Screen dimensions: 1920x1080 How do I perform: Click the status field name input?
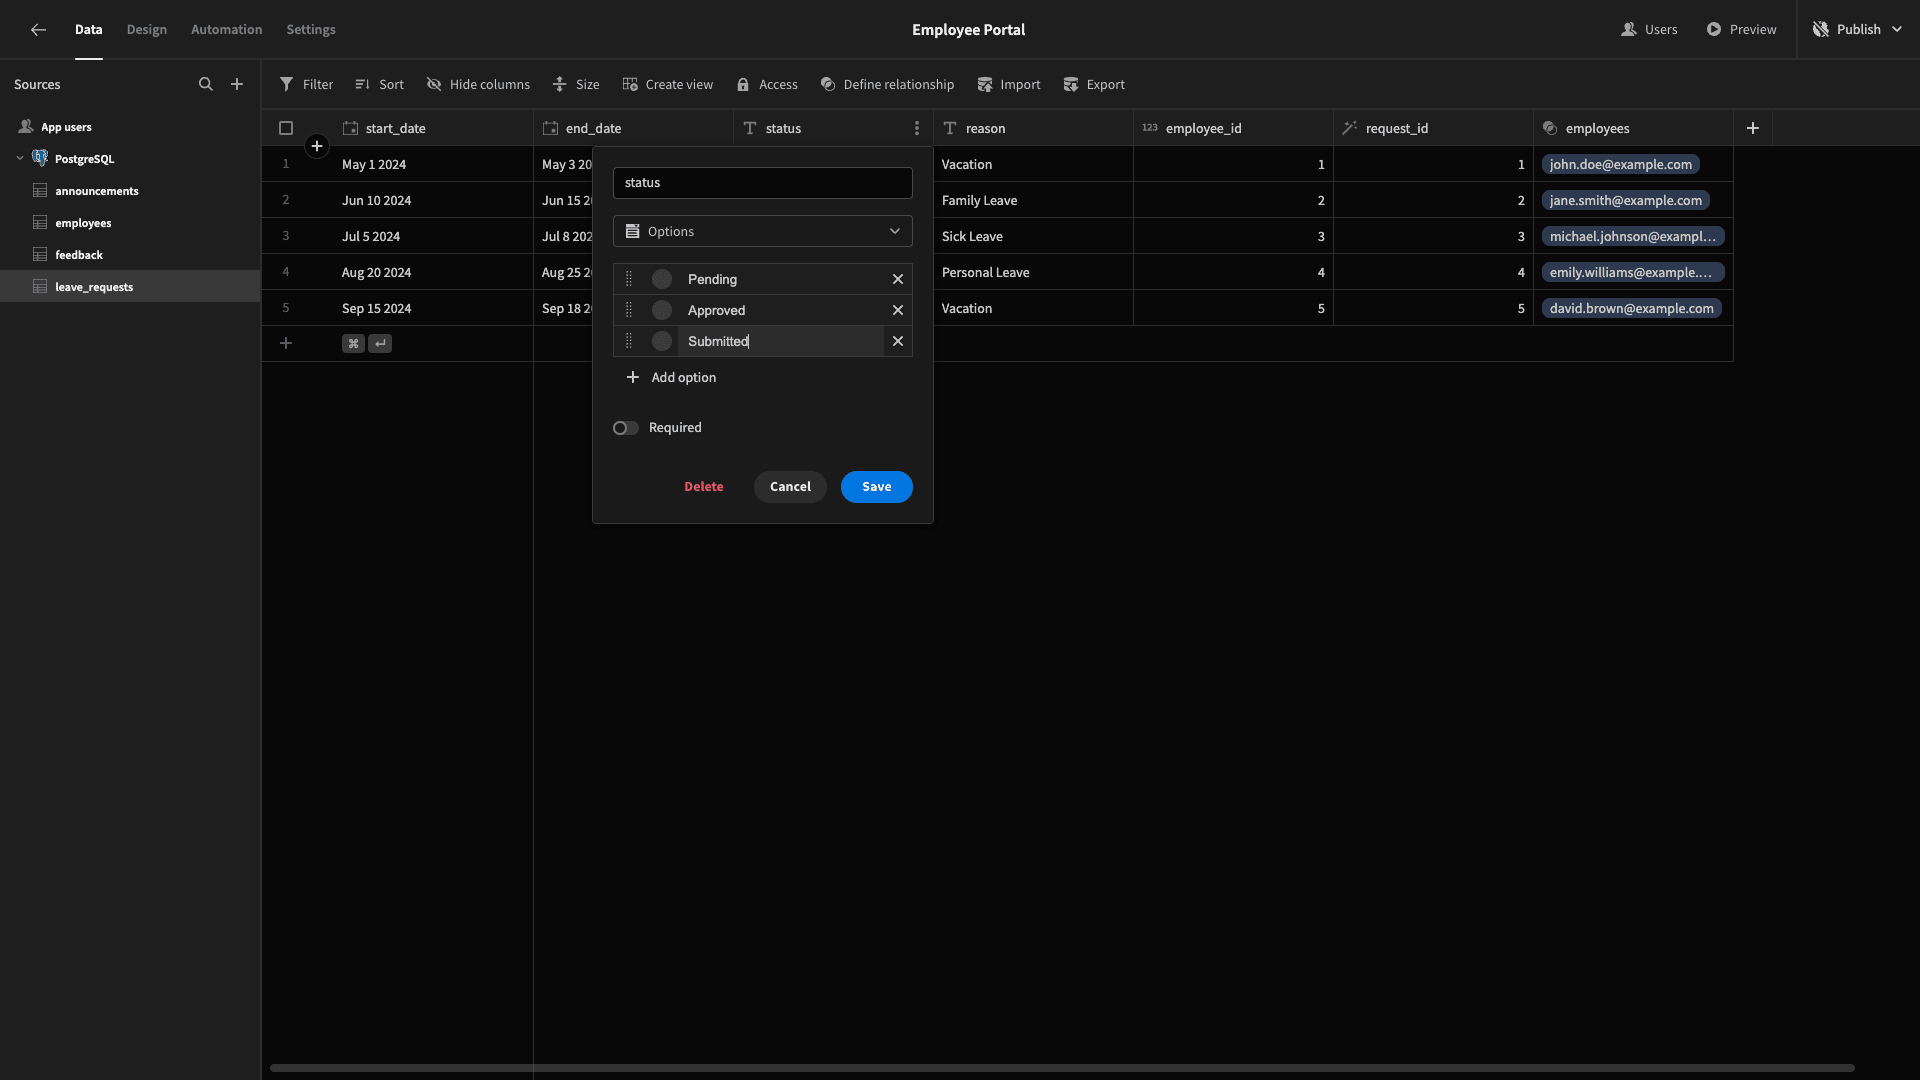pyautogui.click(x=762, y=182)
